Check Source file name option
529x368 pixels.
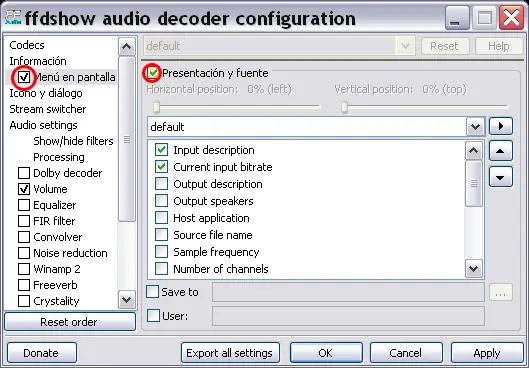pyautogui.click(x=161, y=234)
